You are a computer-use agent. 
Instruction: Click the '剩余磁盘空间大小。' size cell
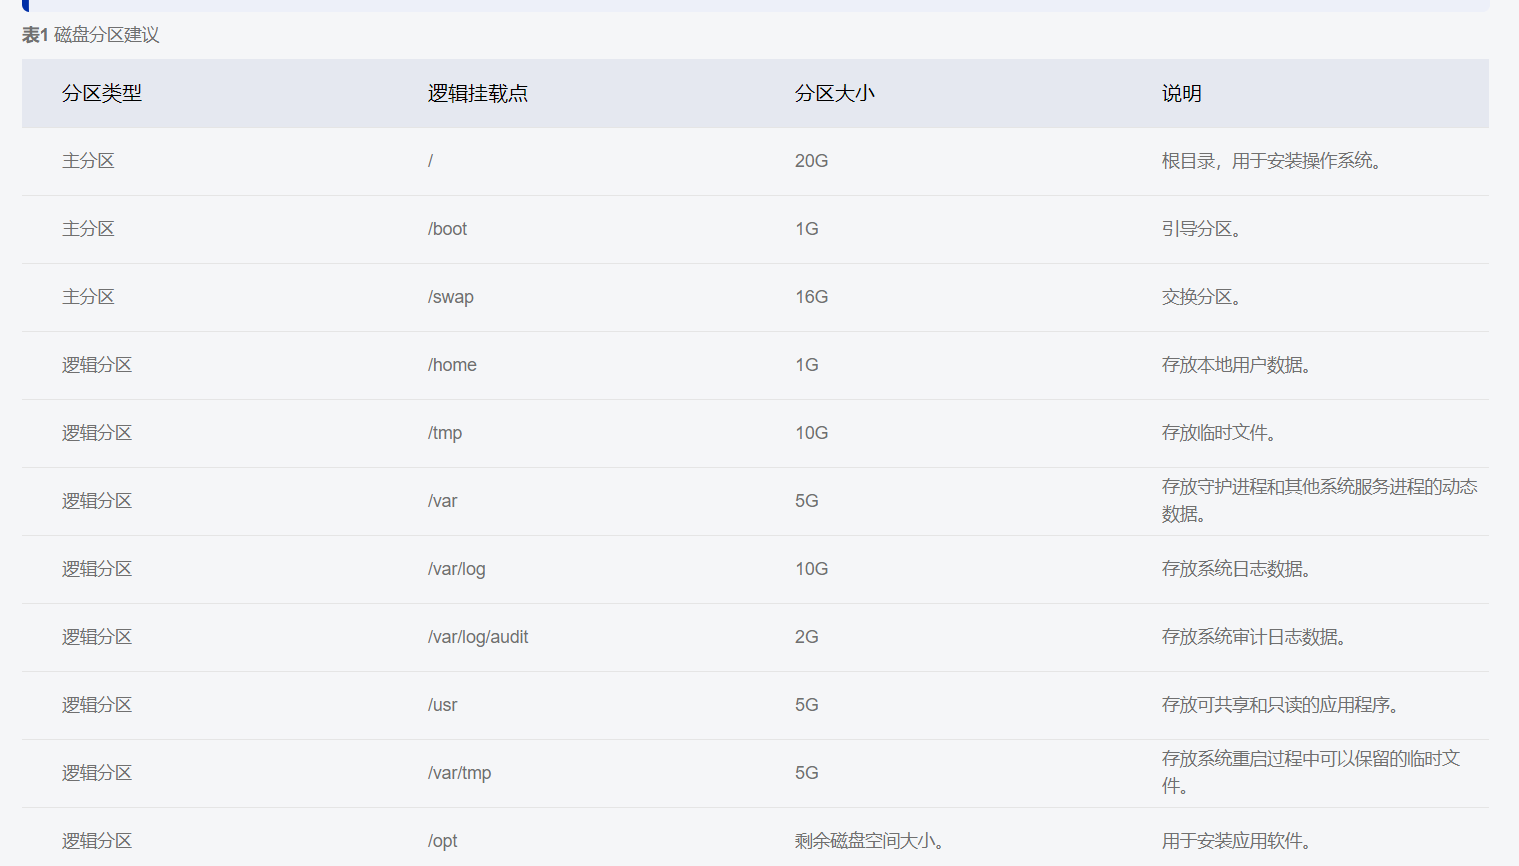point(870,841)
